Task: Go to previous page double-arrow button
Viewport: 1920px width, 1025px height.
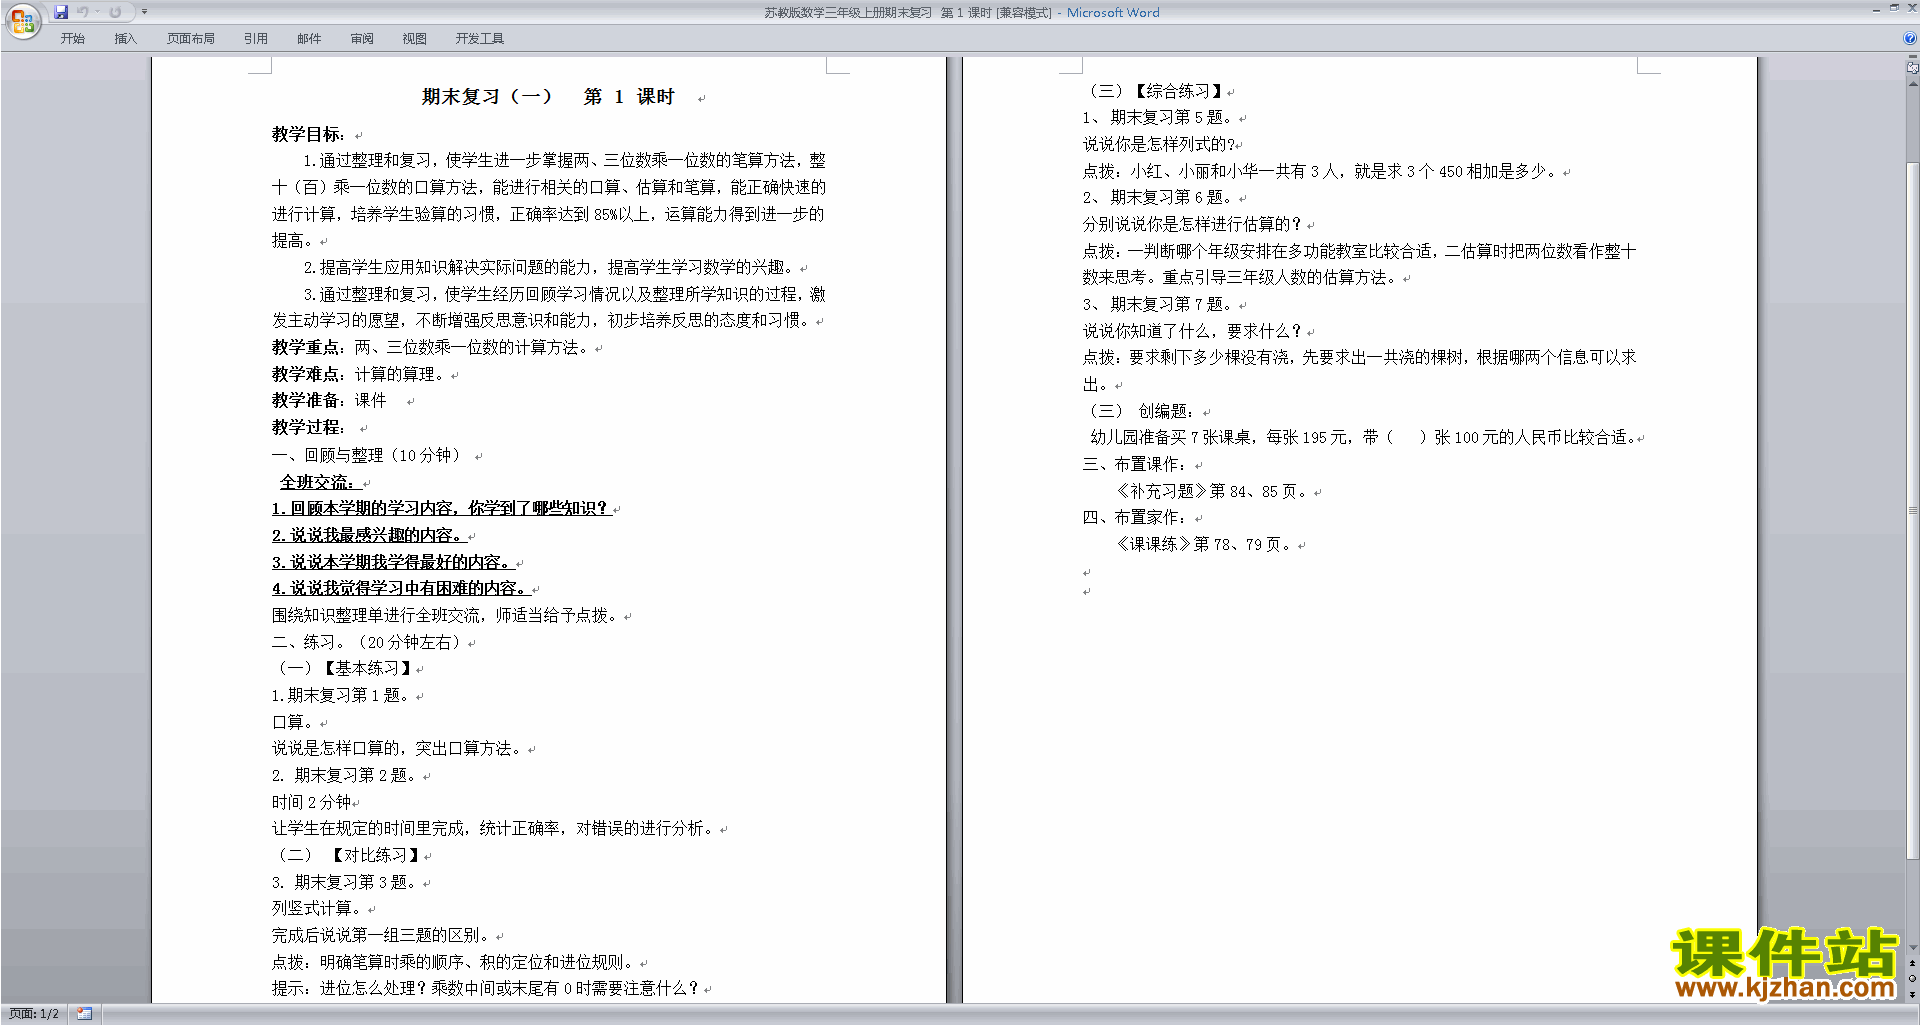Action: point(1912,964)
